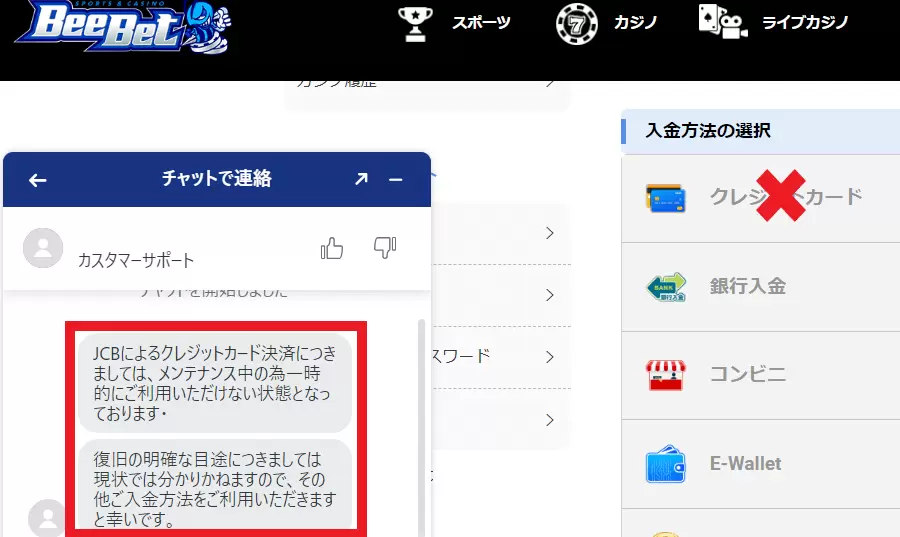Open the スポーツ trophy icon
Screen dimensions: 900x537
click(415, 24)
